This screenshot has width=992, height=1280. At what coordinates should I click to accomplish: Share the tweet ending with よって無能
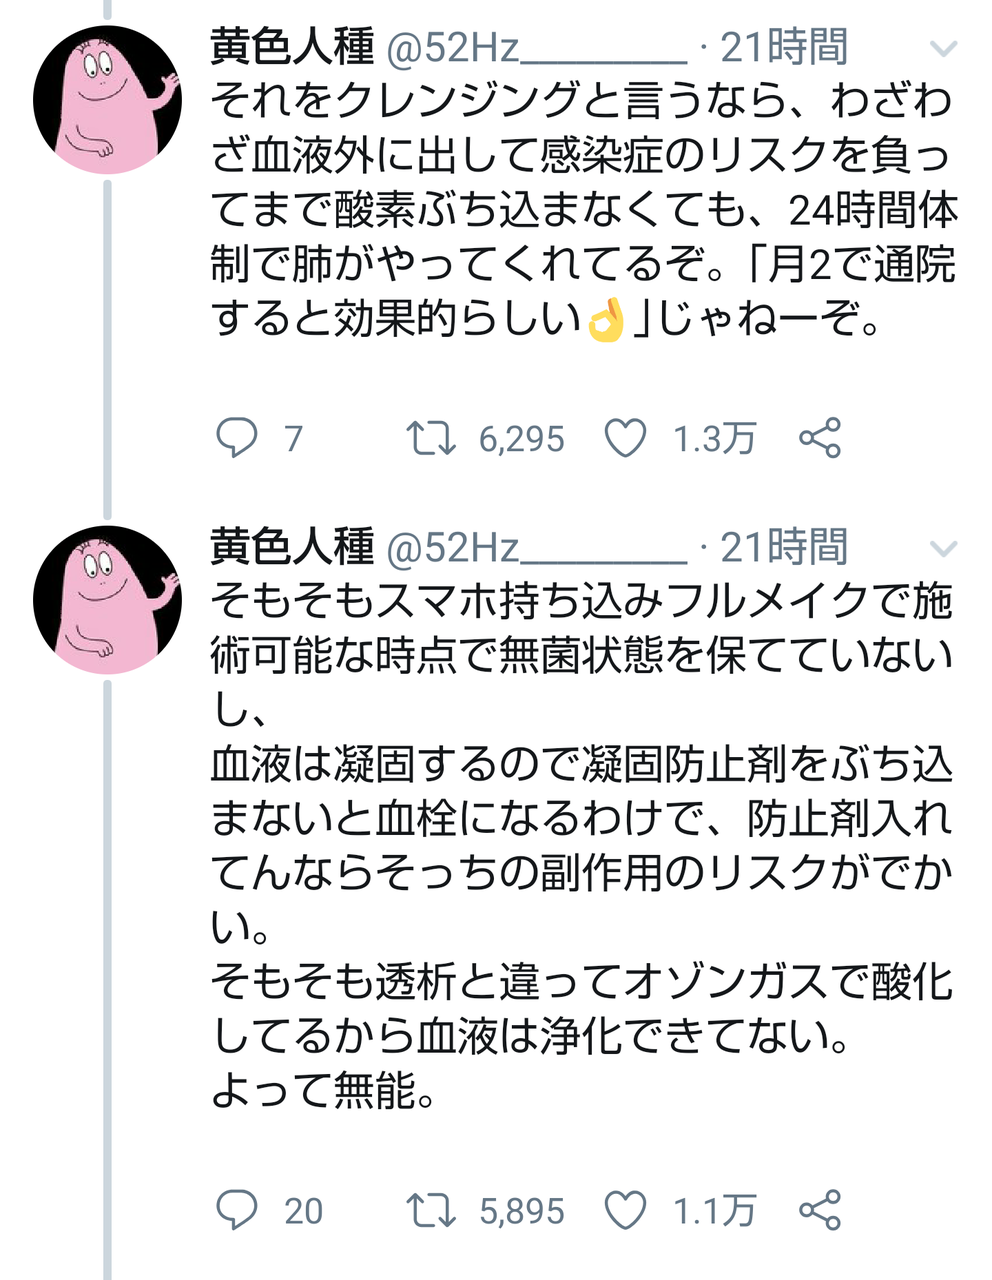(x=820, y=1211)
